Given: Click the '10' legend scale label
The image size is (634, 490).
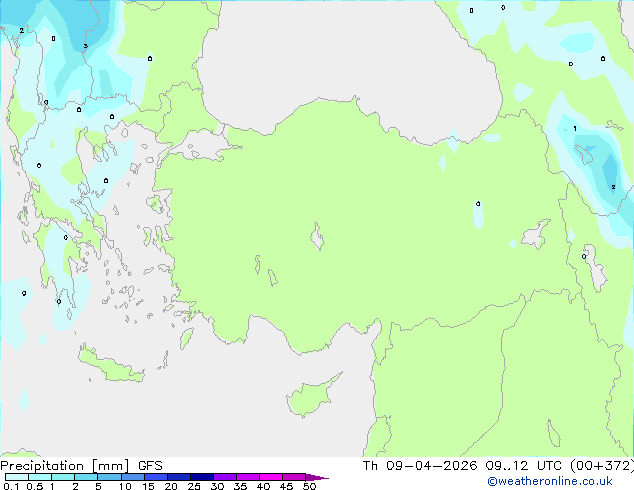Looking at the screenshot, I should click(125, 486).
